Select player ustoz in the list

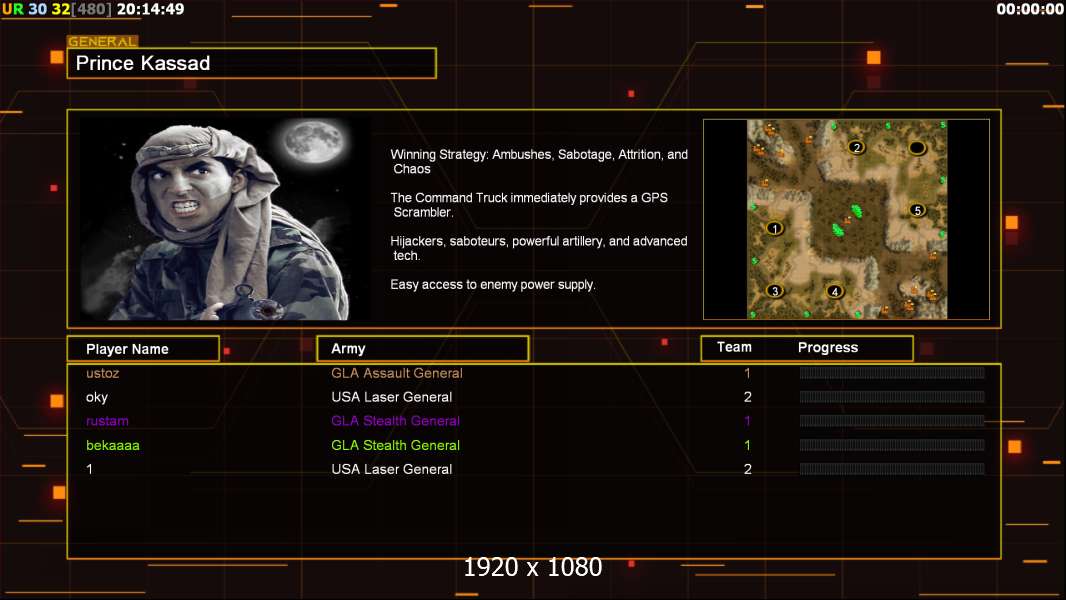pyautogui.click(x=103, y=373)
